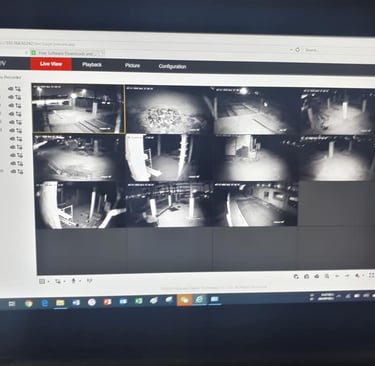Click the digital zoom icon

327,276
